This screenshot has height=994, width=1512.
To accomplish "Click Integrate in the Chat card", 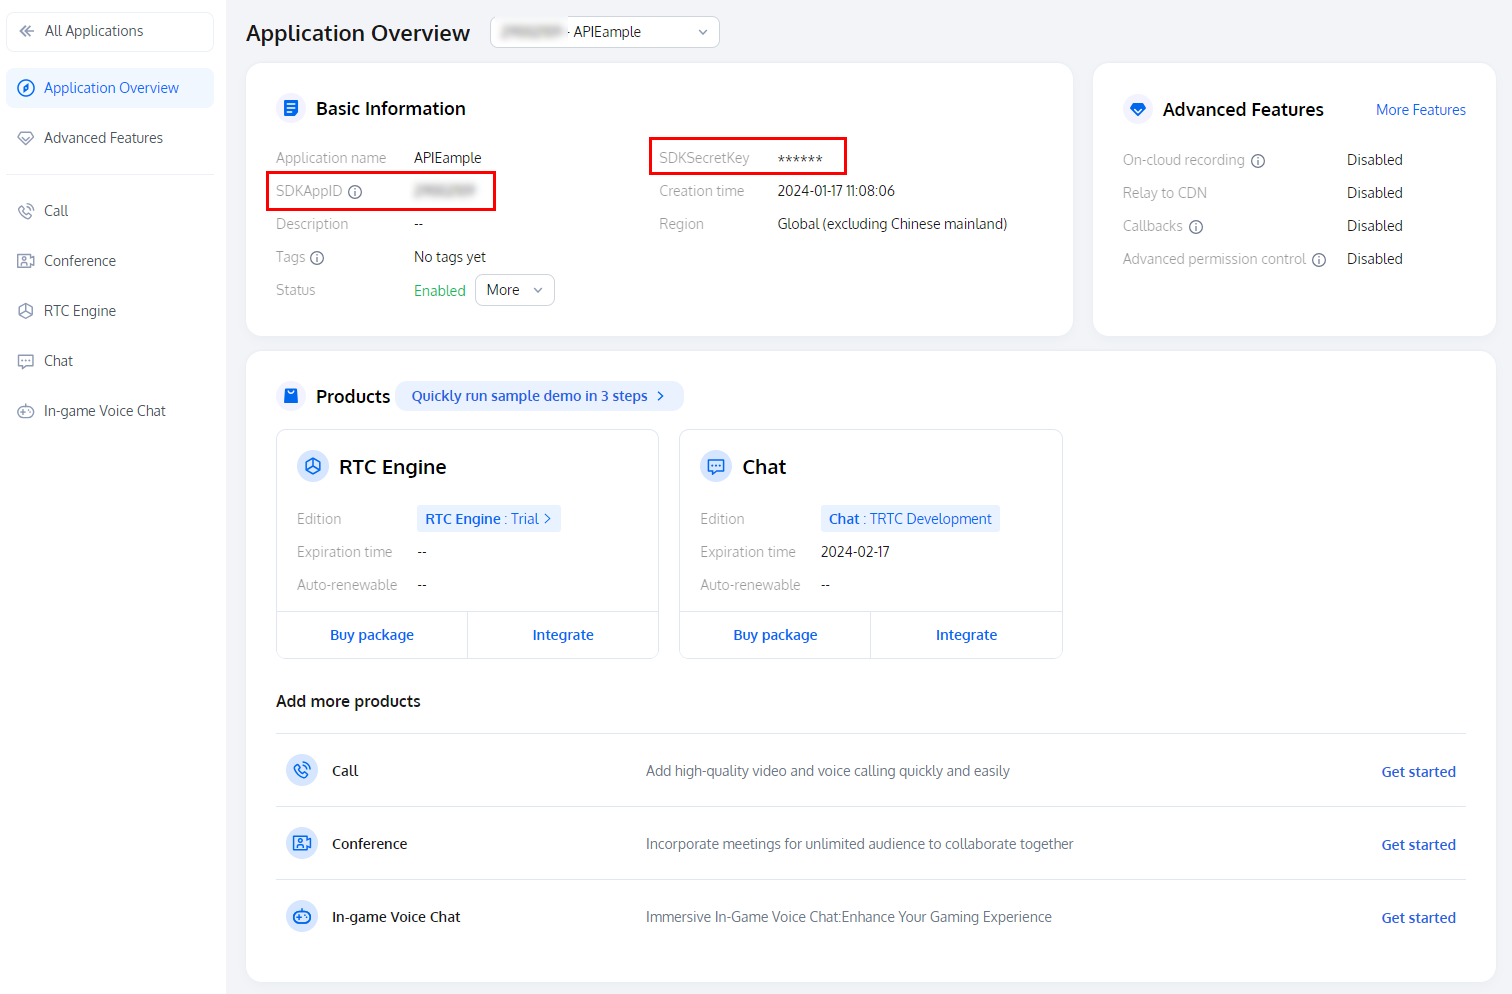I will coord(966,635).
